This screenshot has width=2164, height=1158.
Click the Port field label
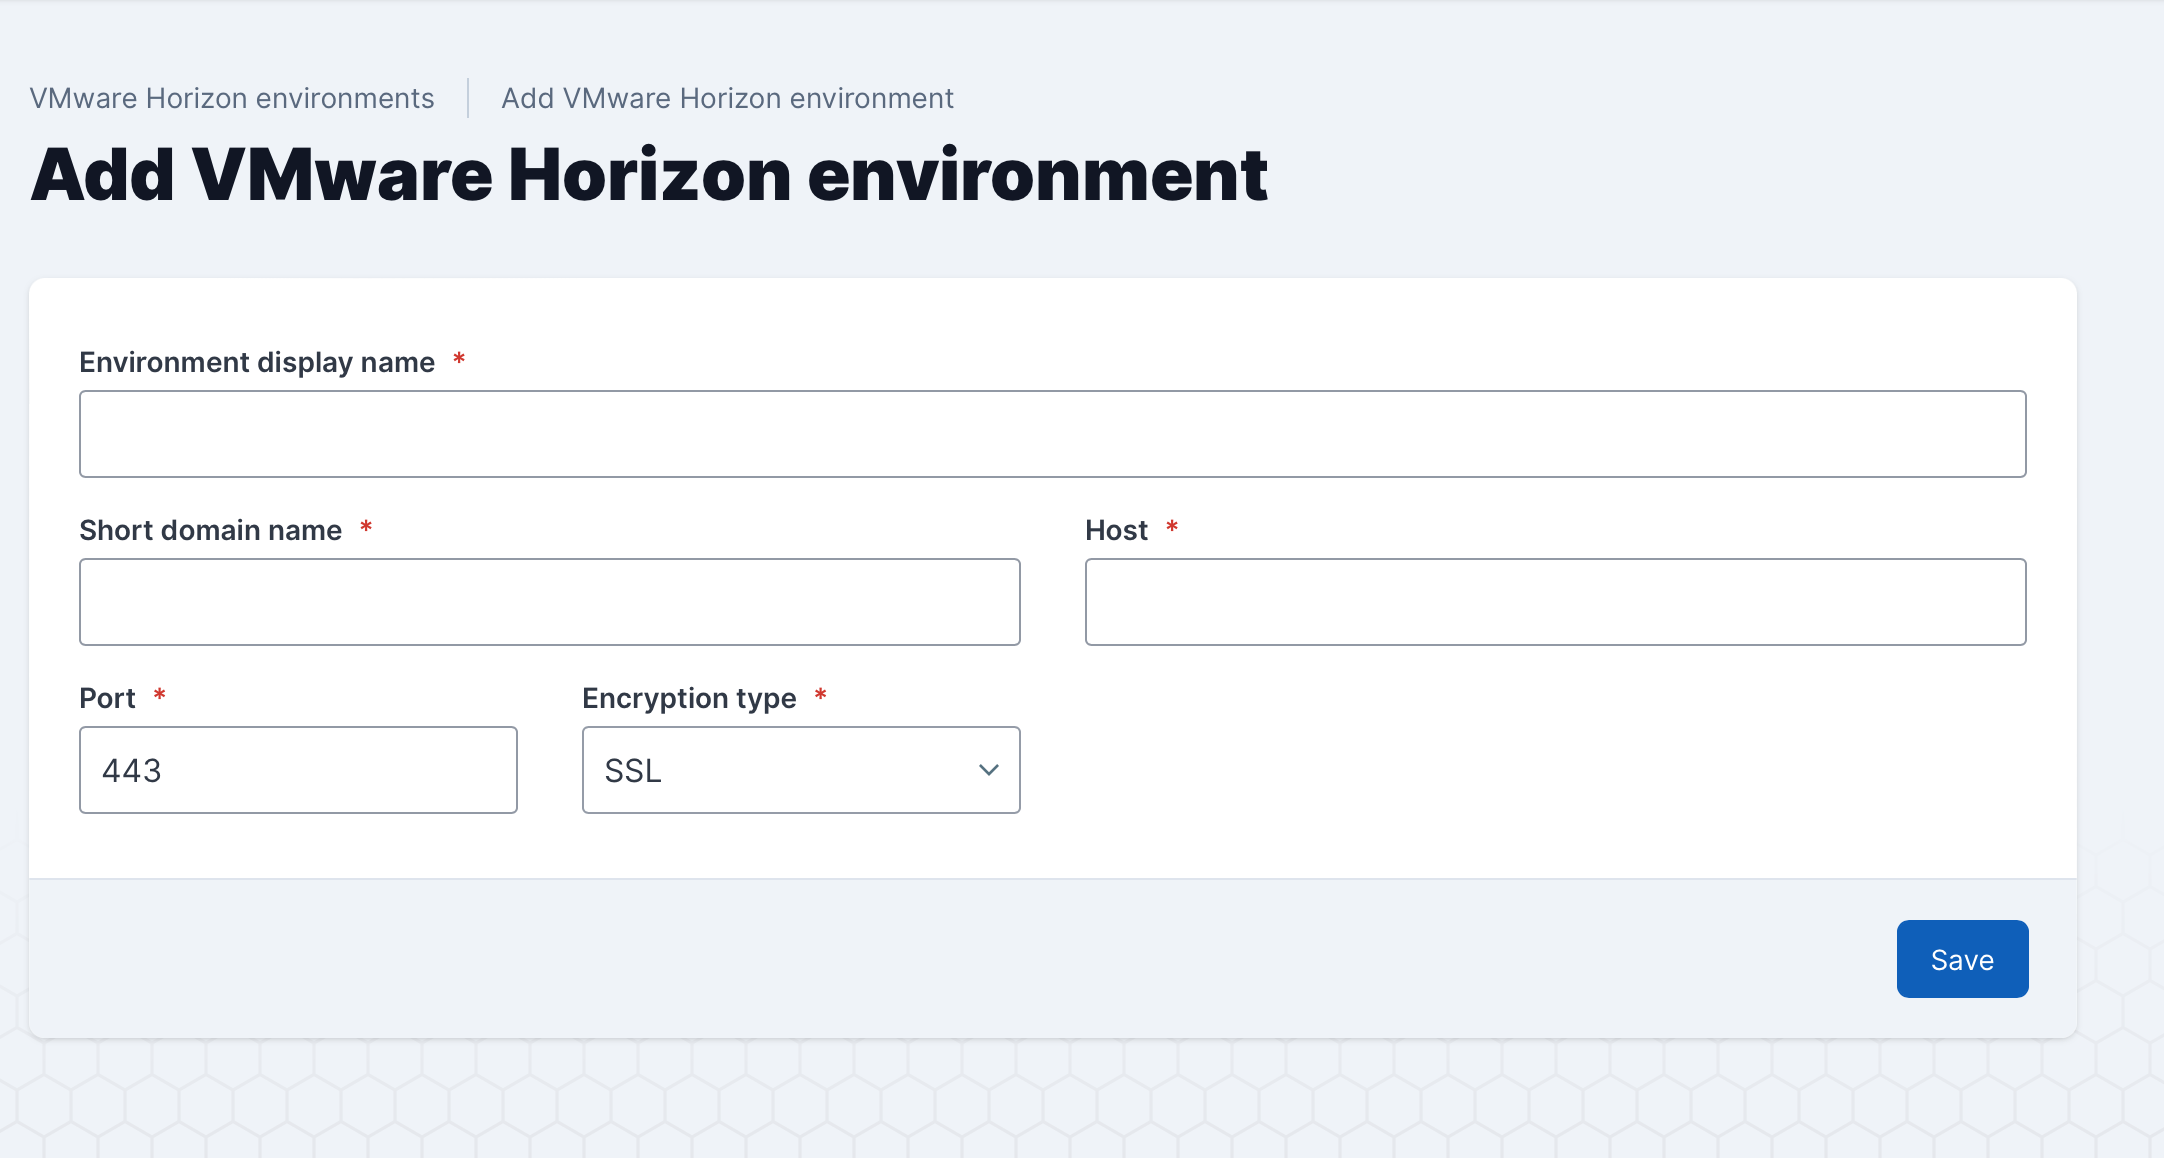(x=107, y=698)
